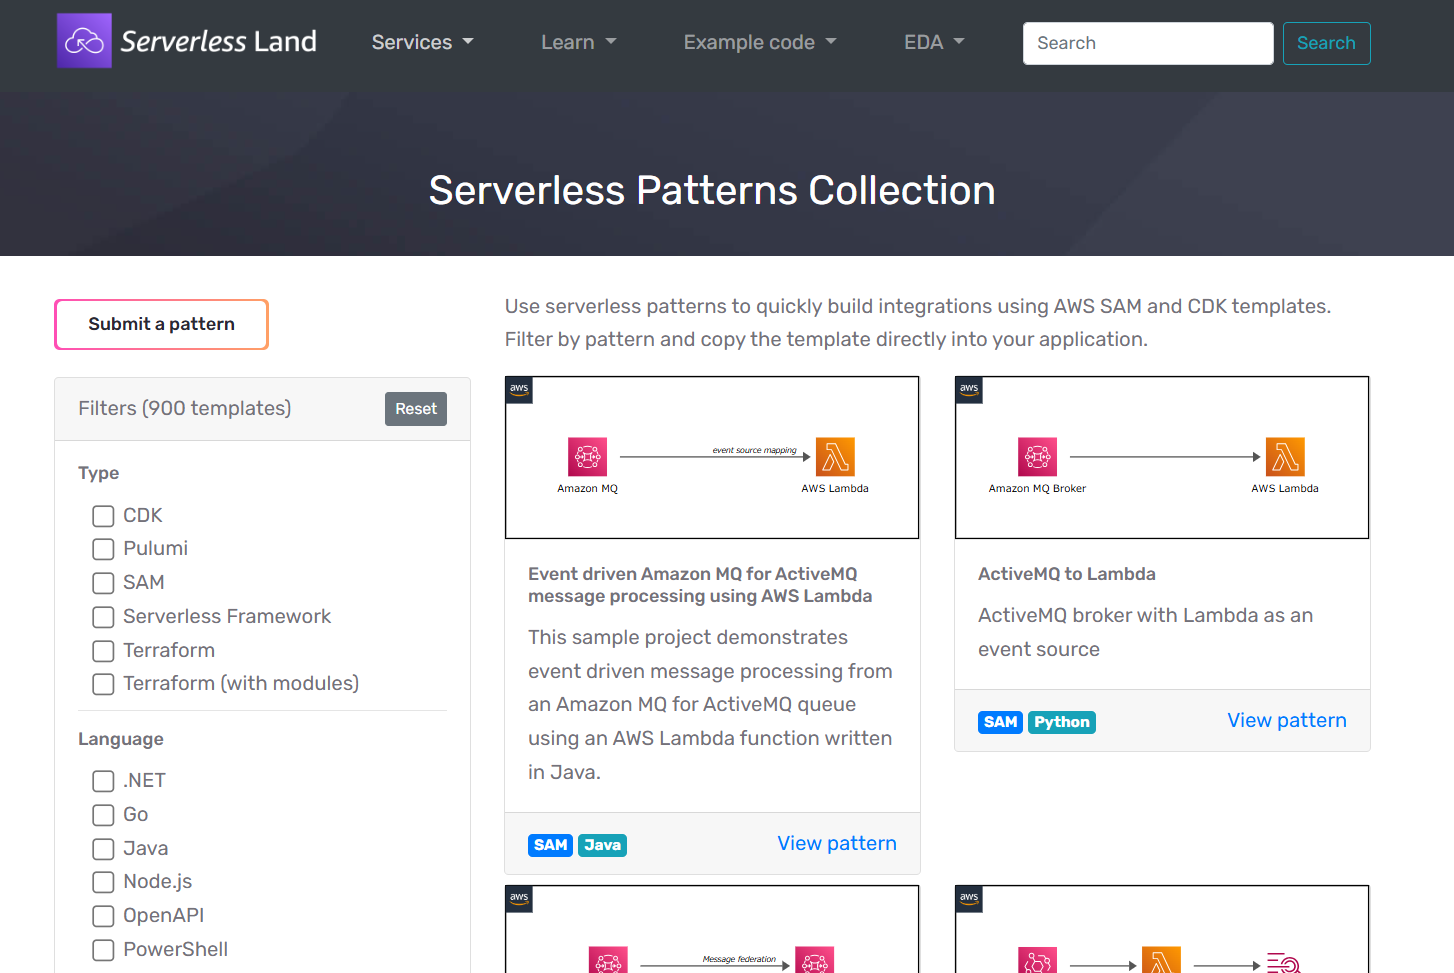Screen dimensions: 1454x973
Task: Tick the Pulumi type checkbox
Action: (x=103, y=549)
